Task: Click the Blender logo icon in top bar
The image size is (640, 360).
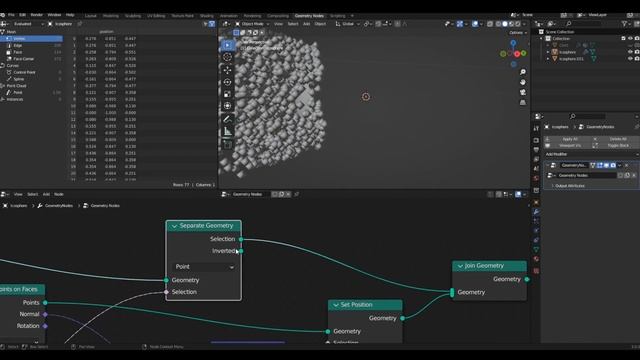Action: pyautogui.click(x=2, y=15)
